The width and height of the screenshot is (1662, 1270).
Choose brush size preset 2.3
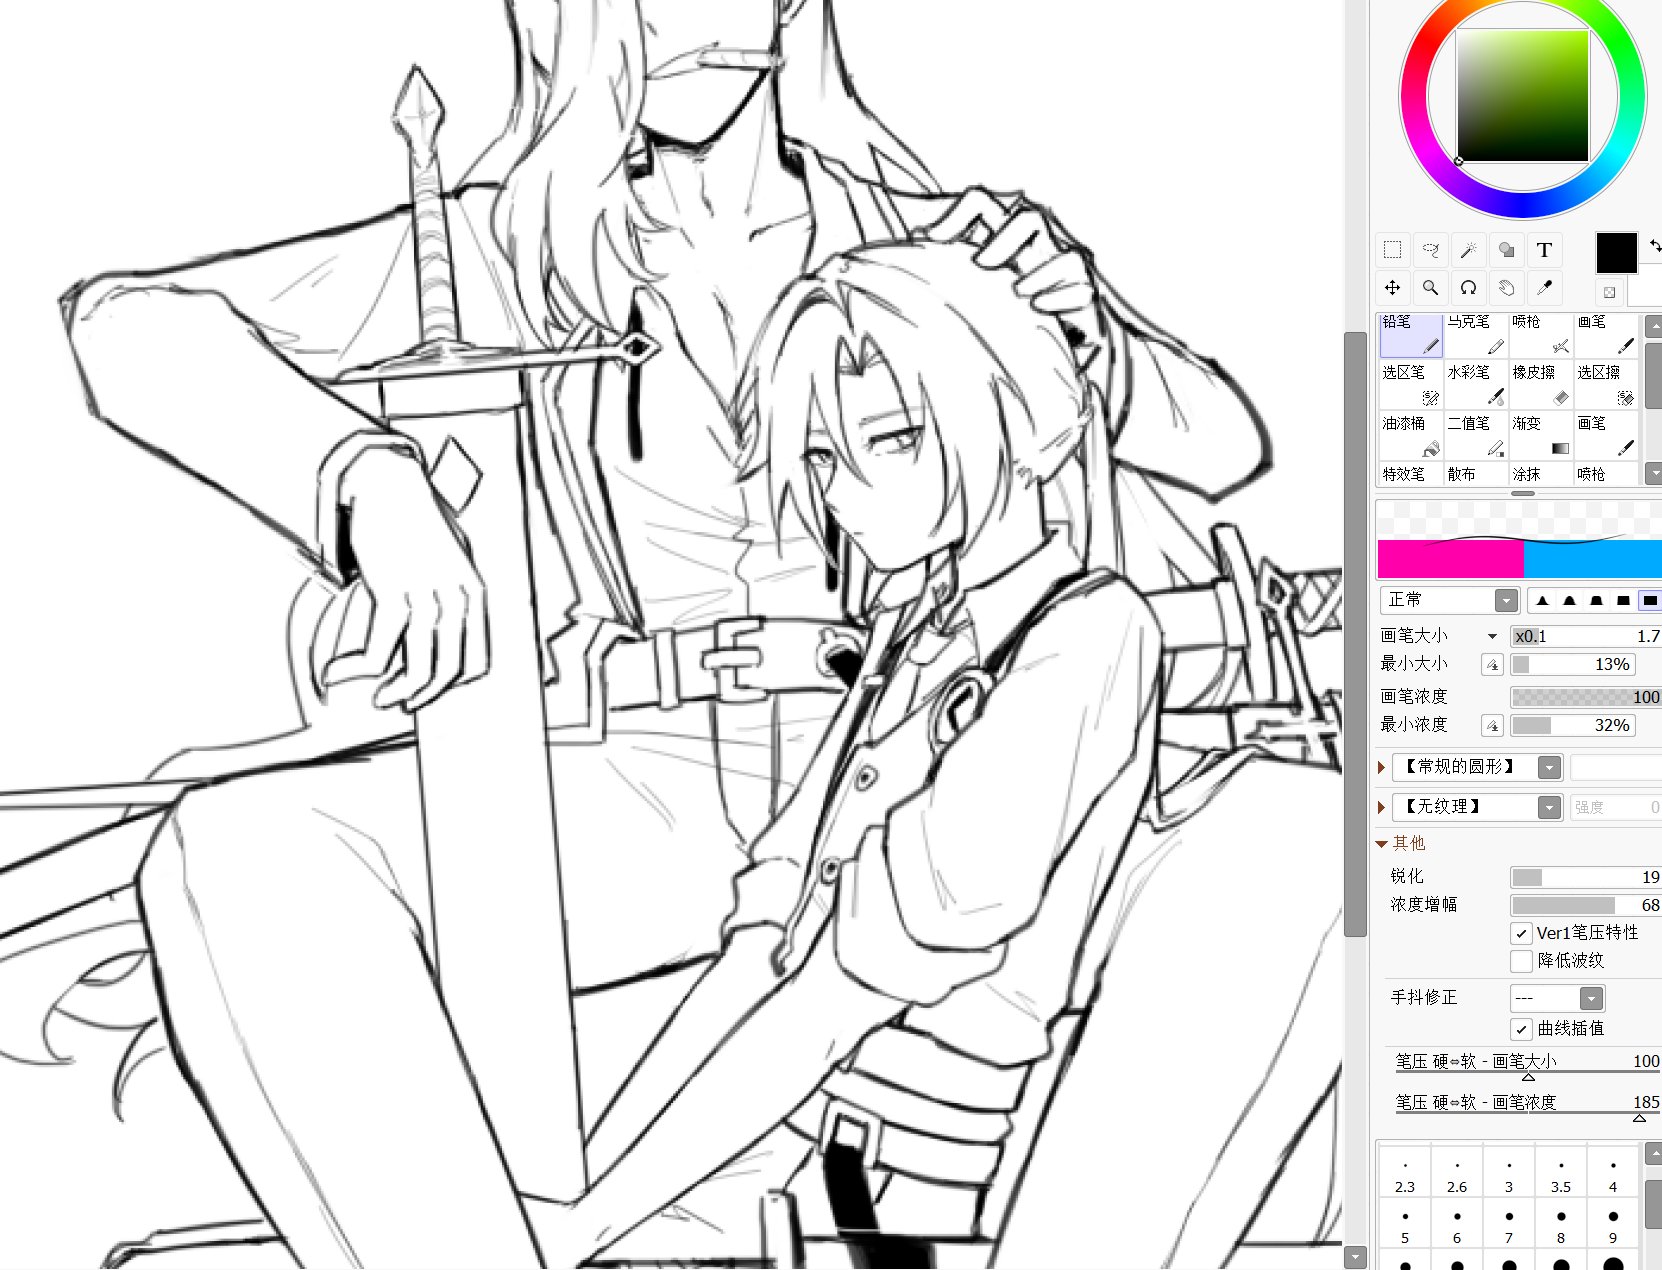click(1405, 1174)
